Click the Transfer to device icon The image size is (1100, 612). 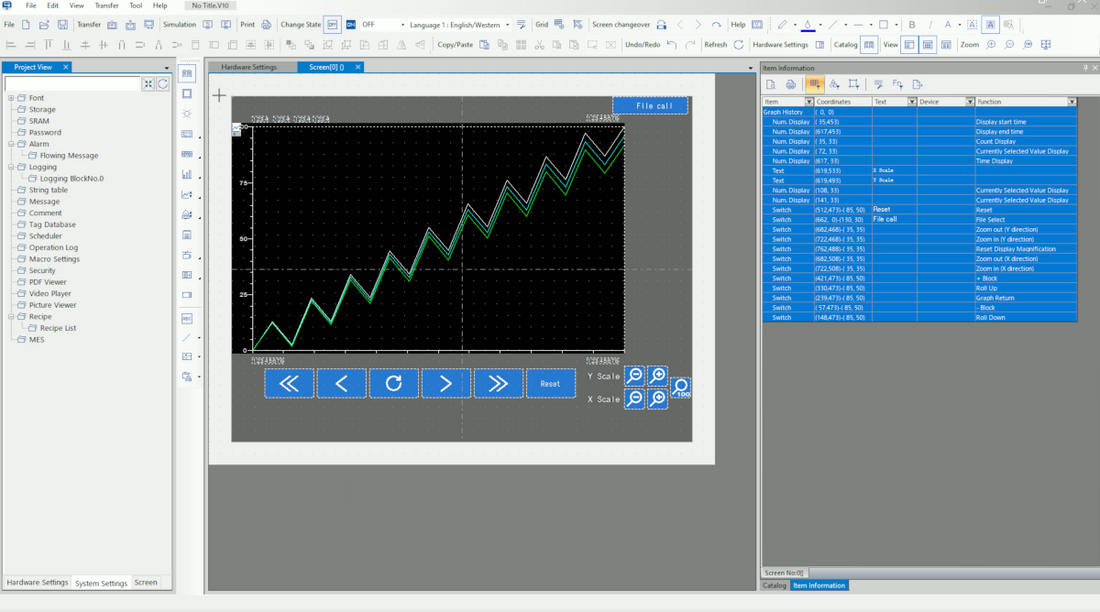(x=113, y=25)
